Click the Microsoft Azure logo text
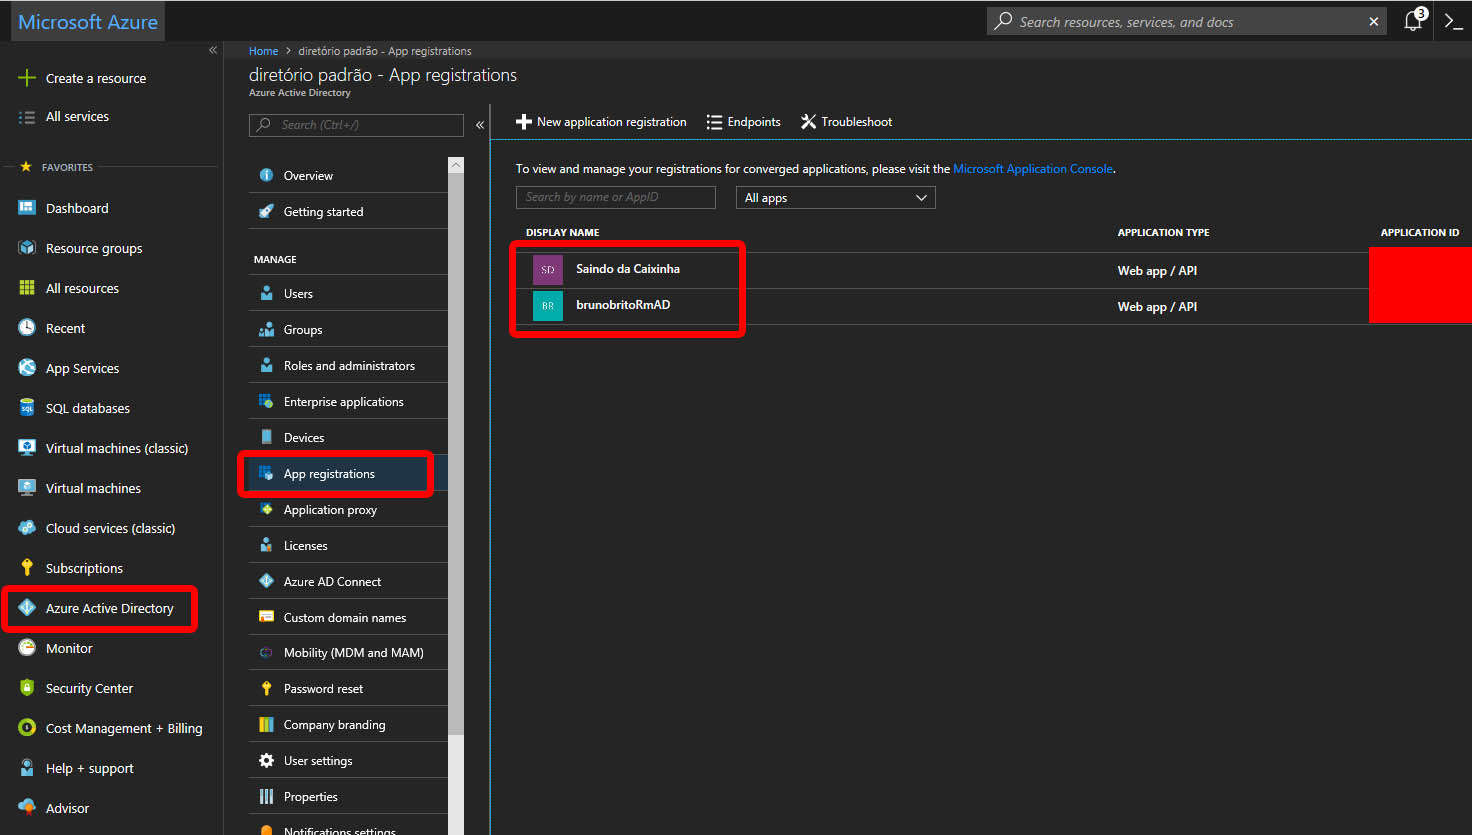Image resolution: width=1472 pixels, height=835 pixels. 88,22
